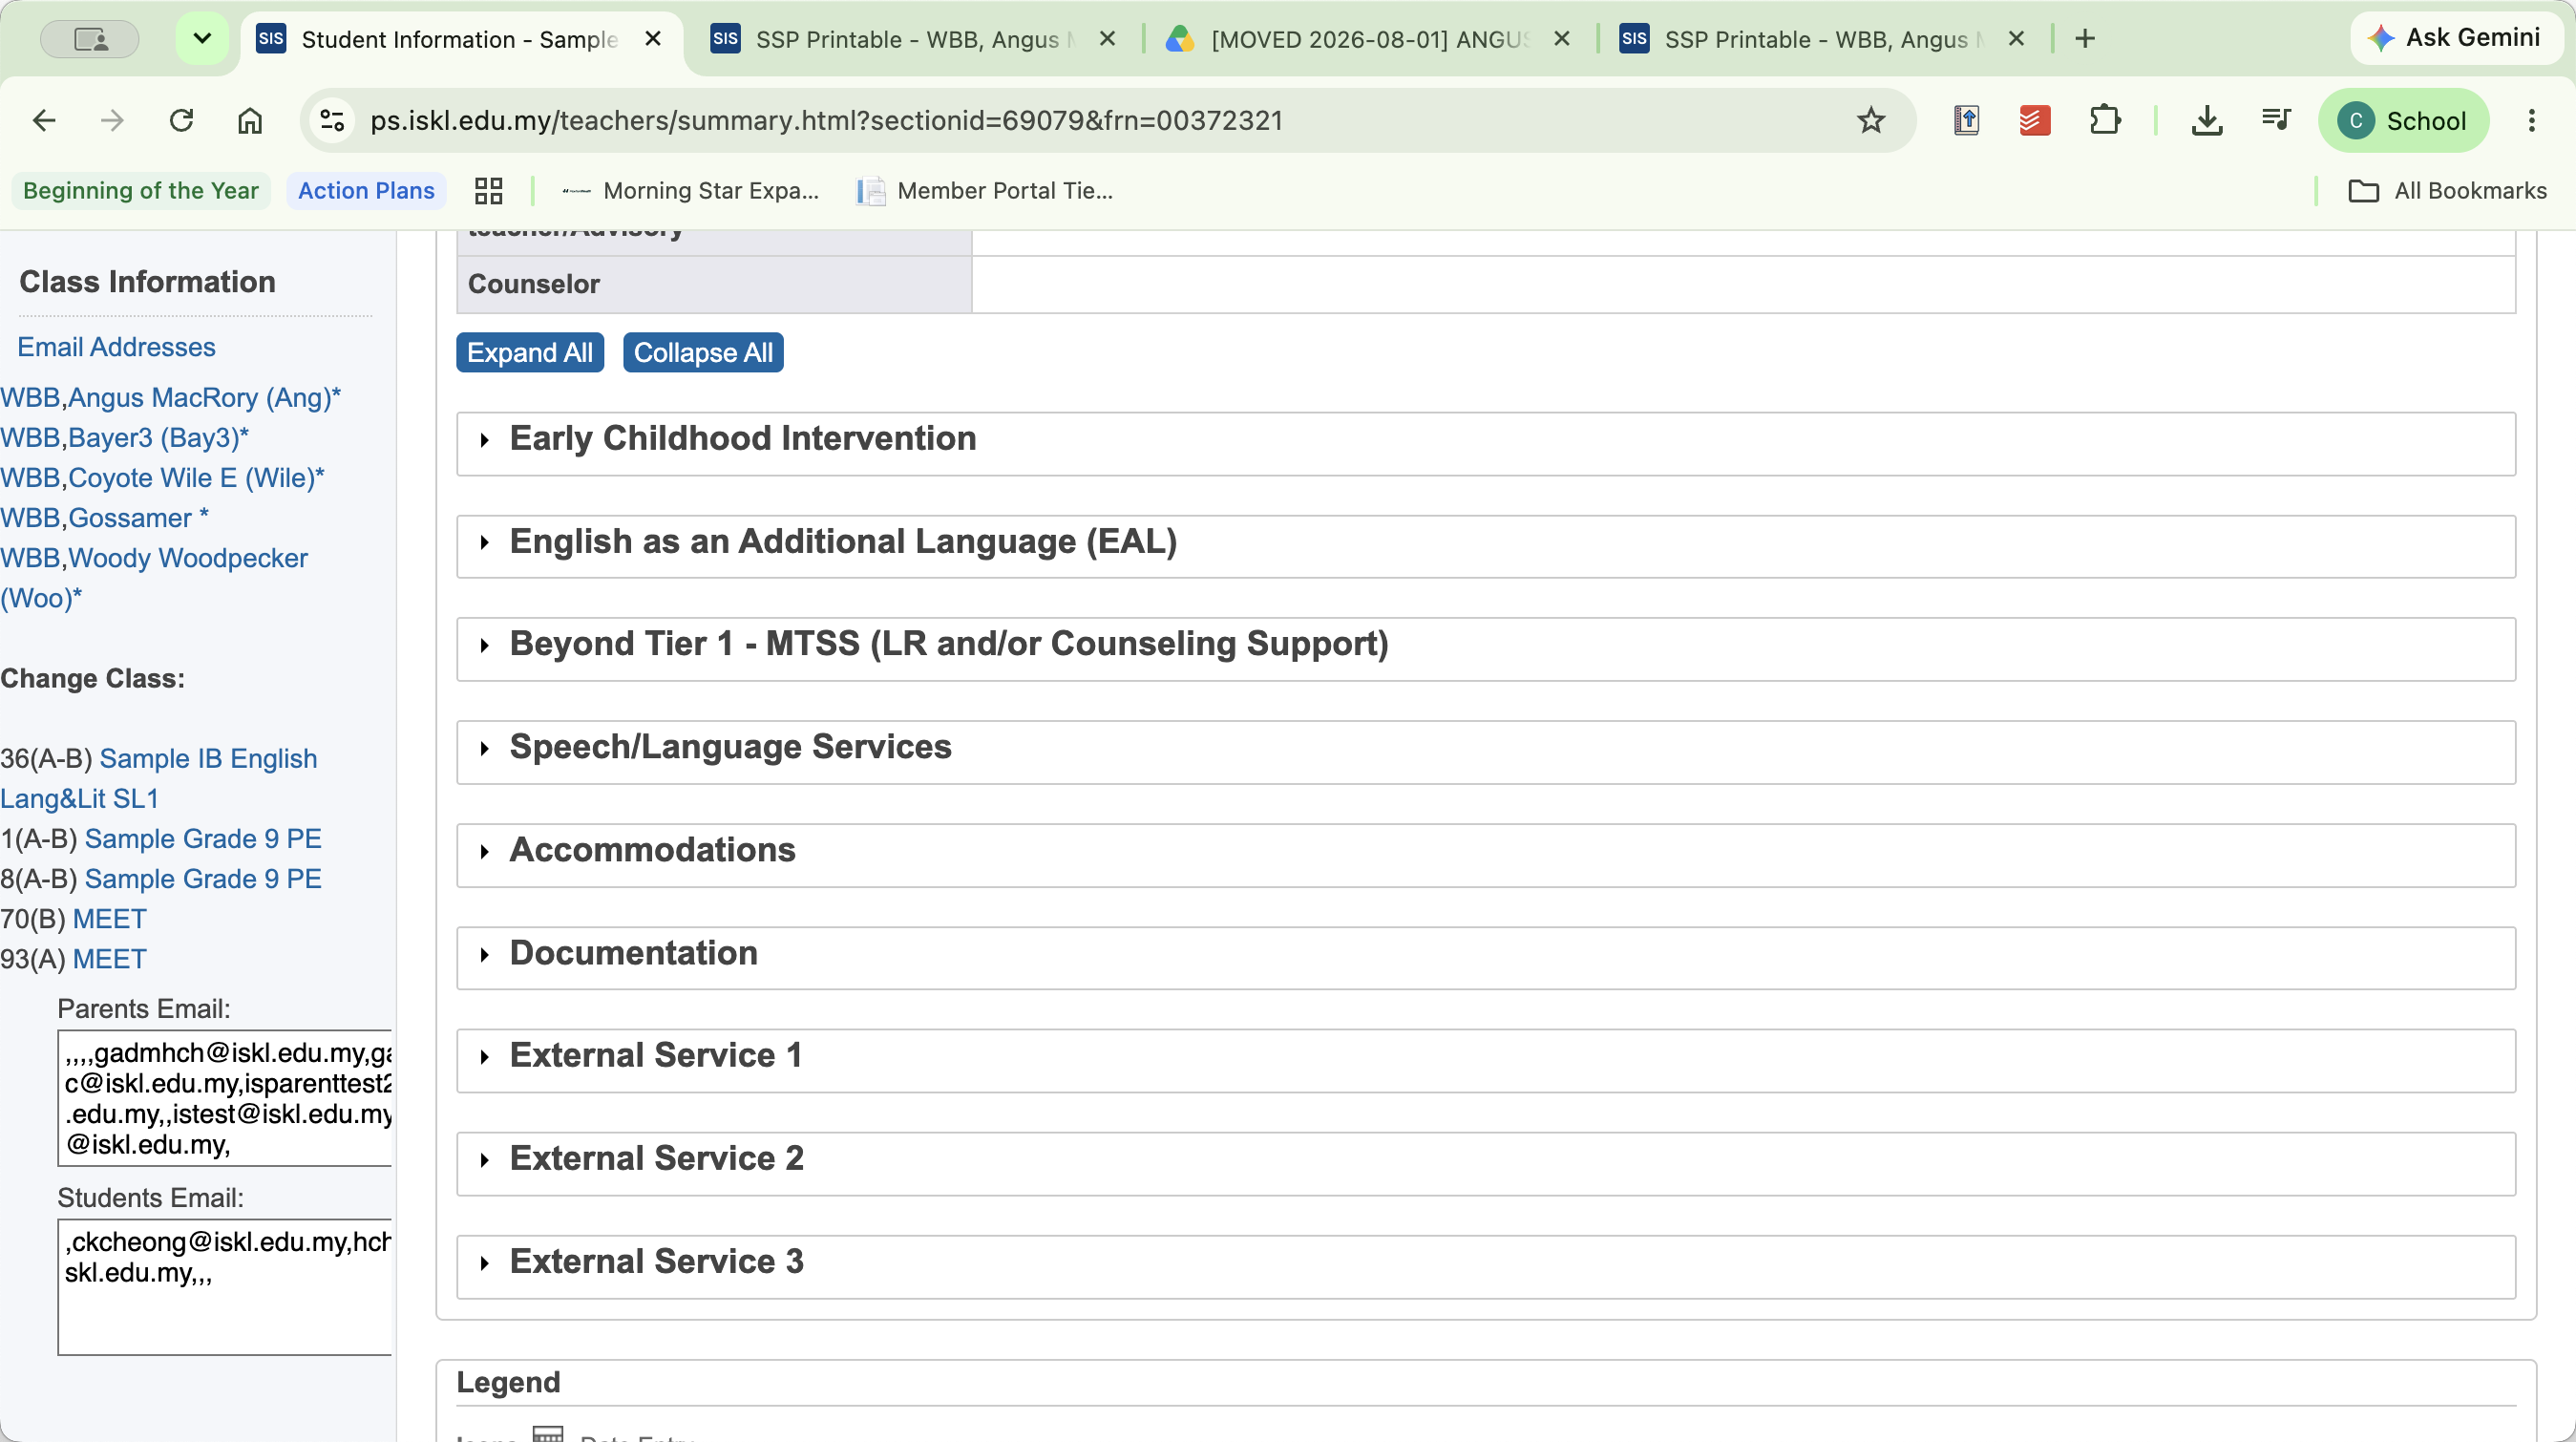
Task: Expand External Service 2 section
Action: 1486,1164
